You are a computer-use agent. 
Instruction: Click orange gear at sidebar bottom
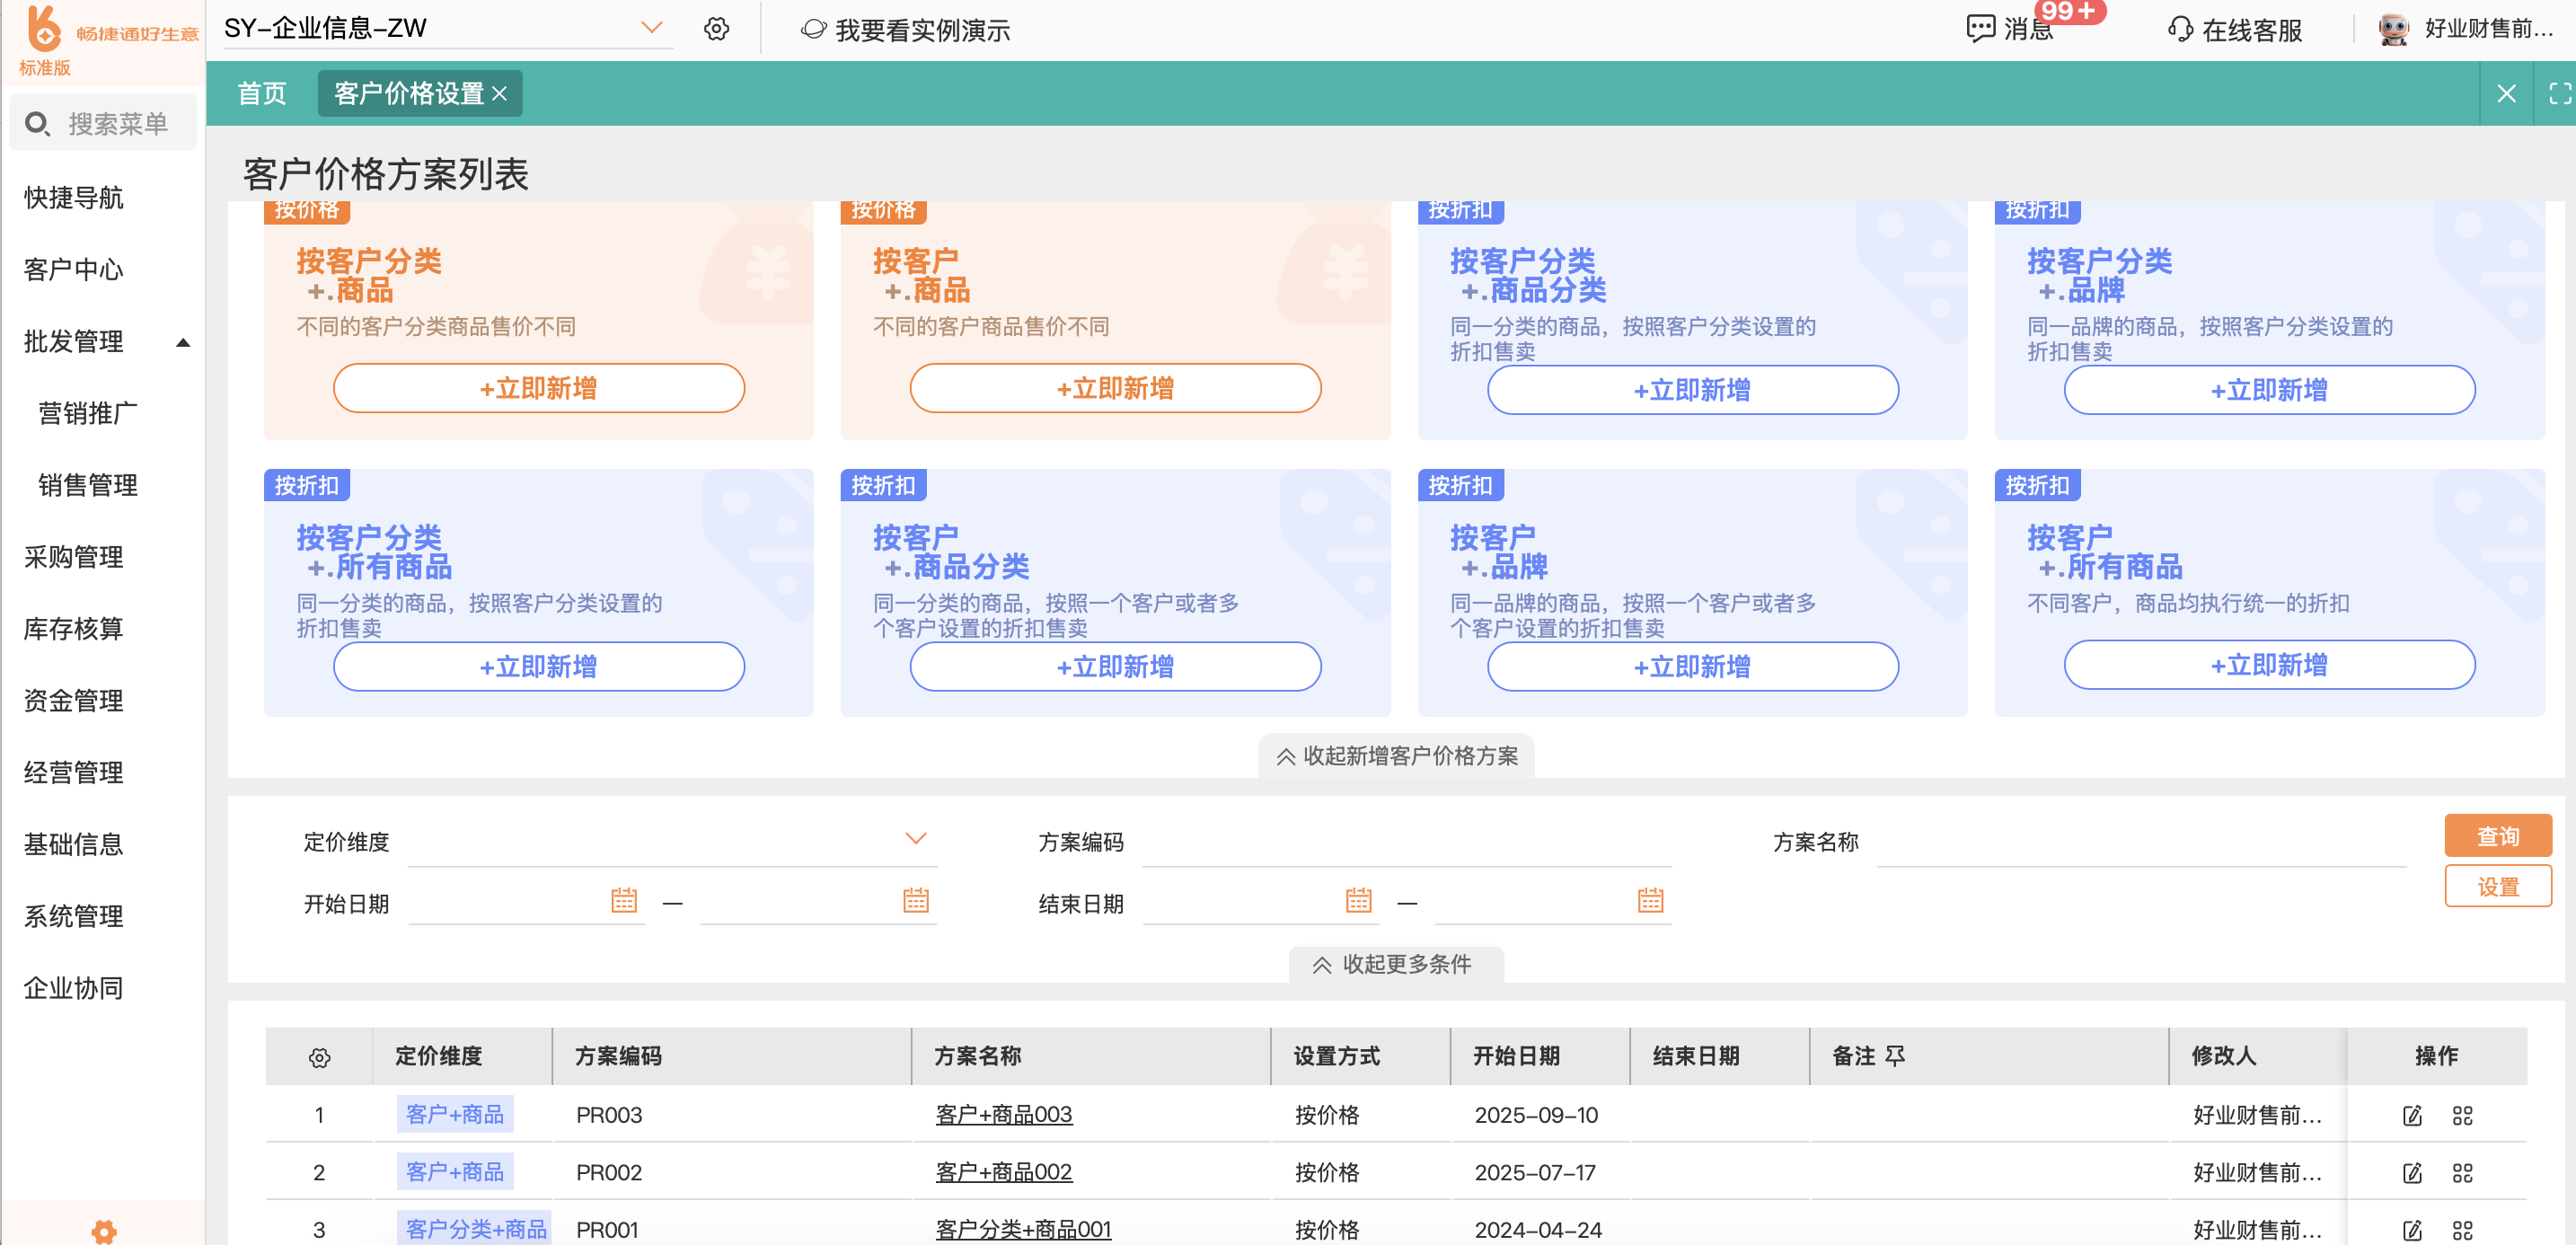104,1231
